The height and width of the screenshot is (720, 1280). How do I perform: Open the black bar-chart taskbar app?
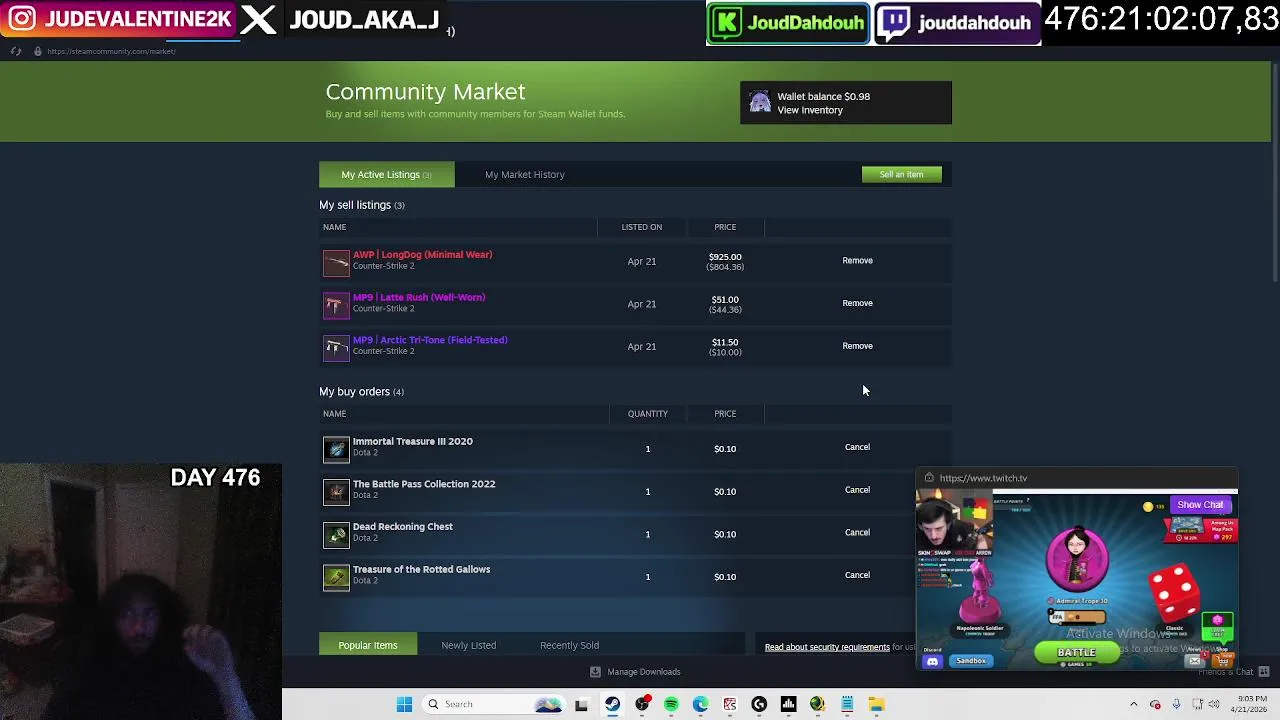click(788, 704)
